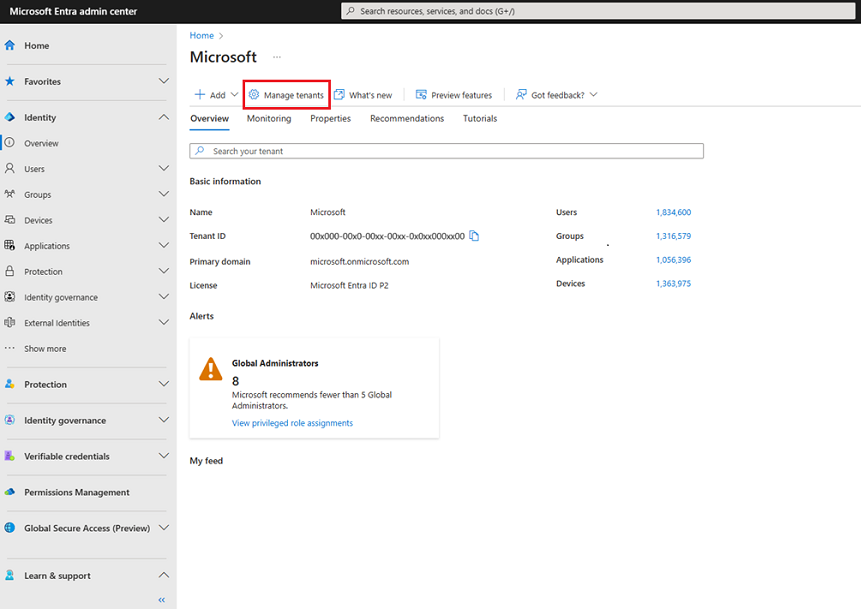The height and width of the screenshot is (609, 861).
Task: Expand the Devices submenu chevron
Action: 164,220
